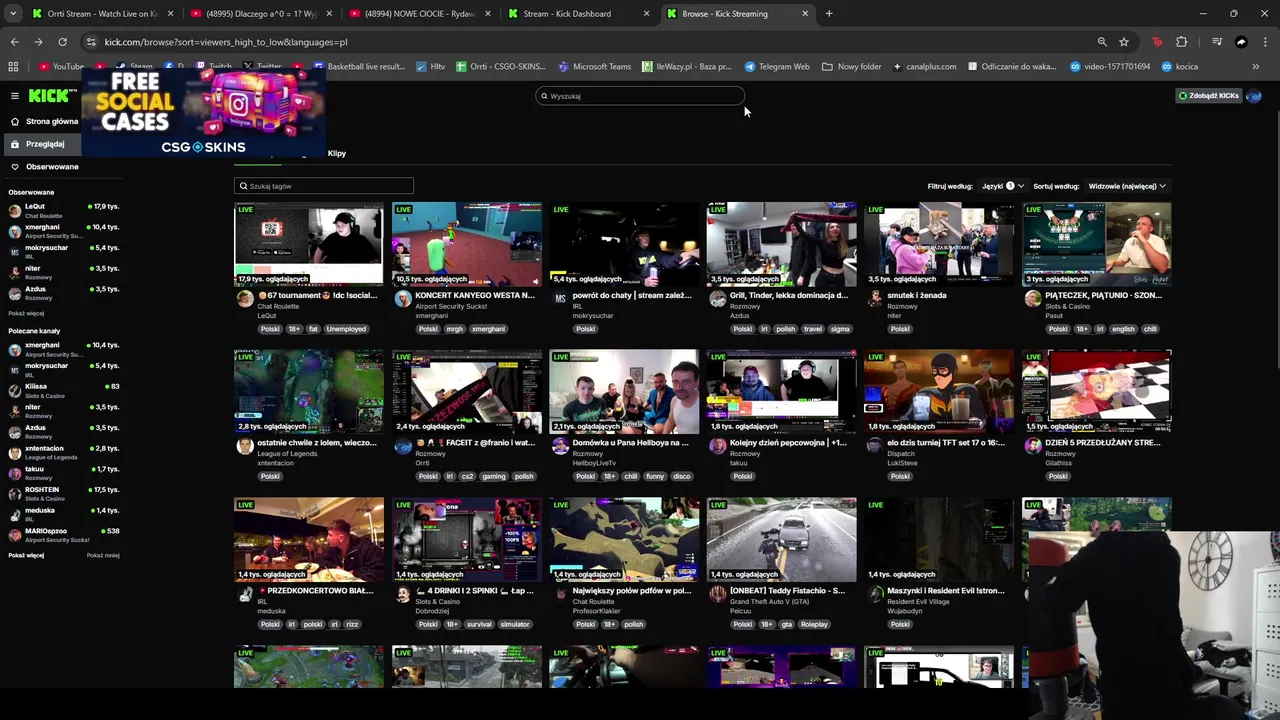
Task: Switch to Orrti Stream - Watch Live tab
Action: (102, 14)
